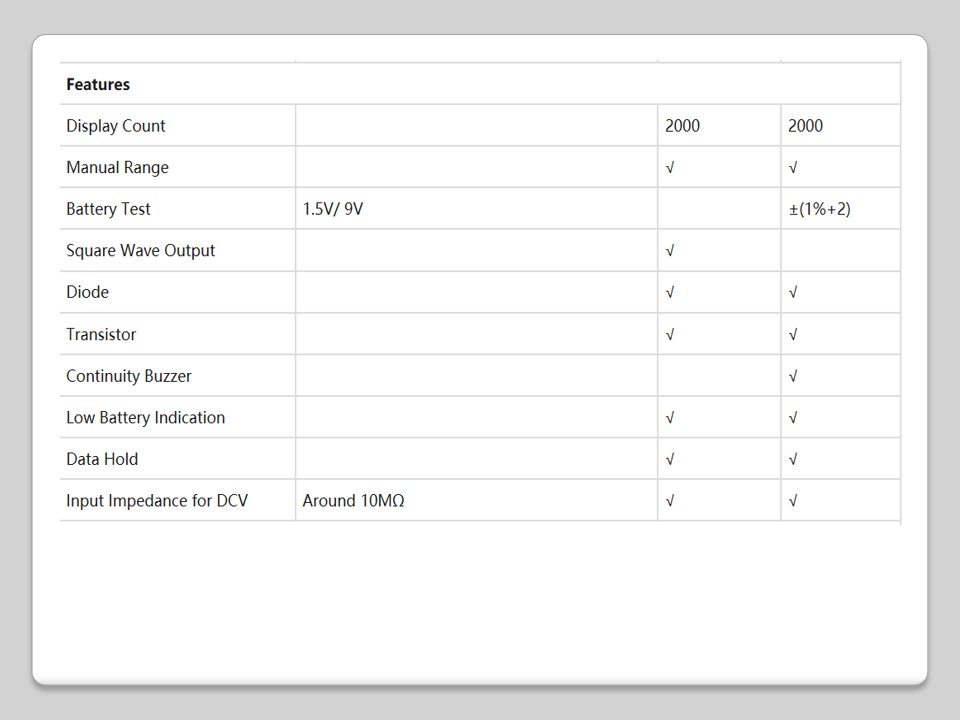Select the Battery Test label
The height and width of the screenshot is (720, 960).
pyautogui.click(x=108, y=209)
